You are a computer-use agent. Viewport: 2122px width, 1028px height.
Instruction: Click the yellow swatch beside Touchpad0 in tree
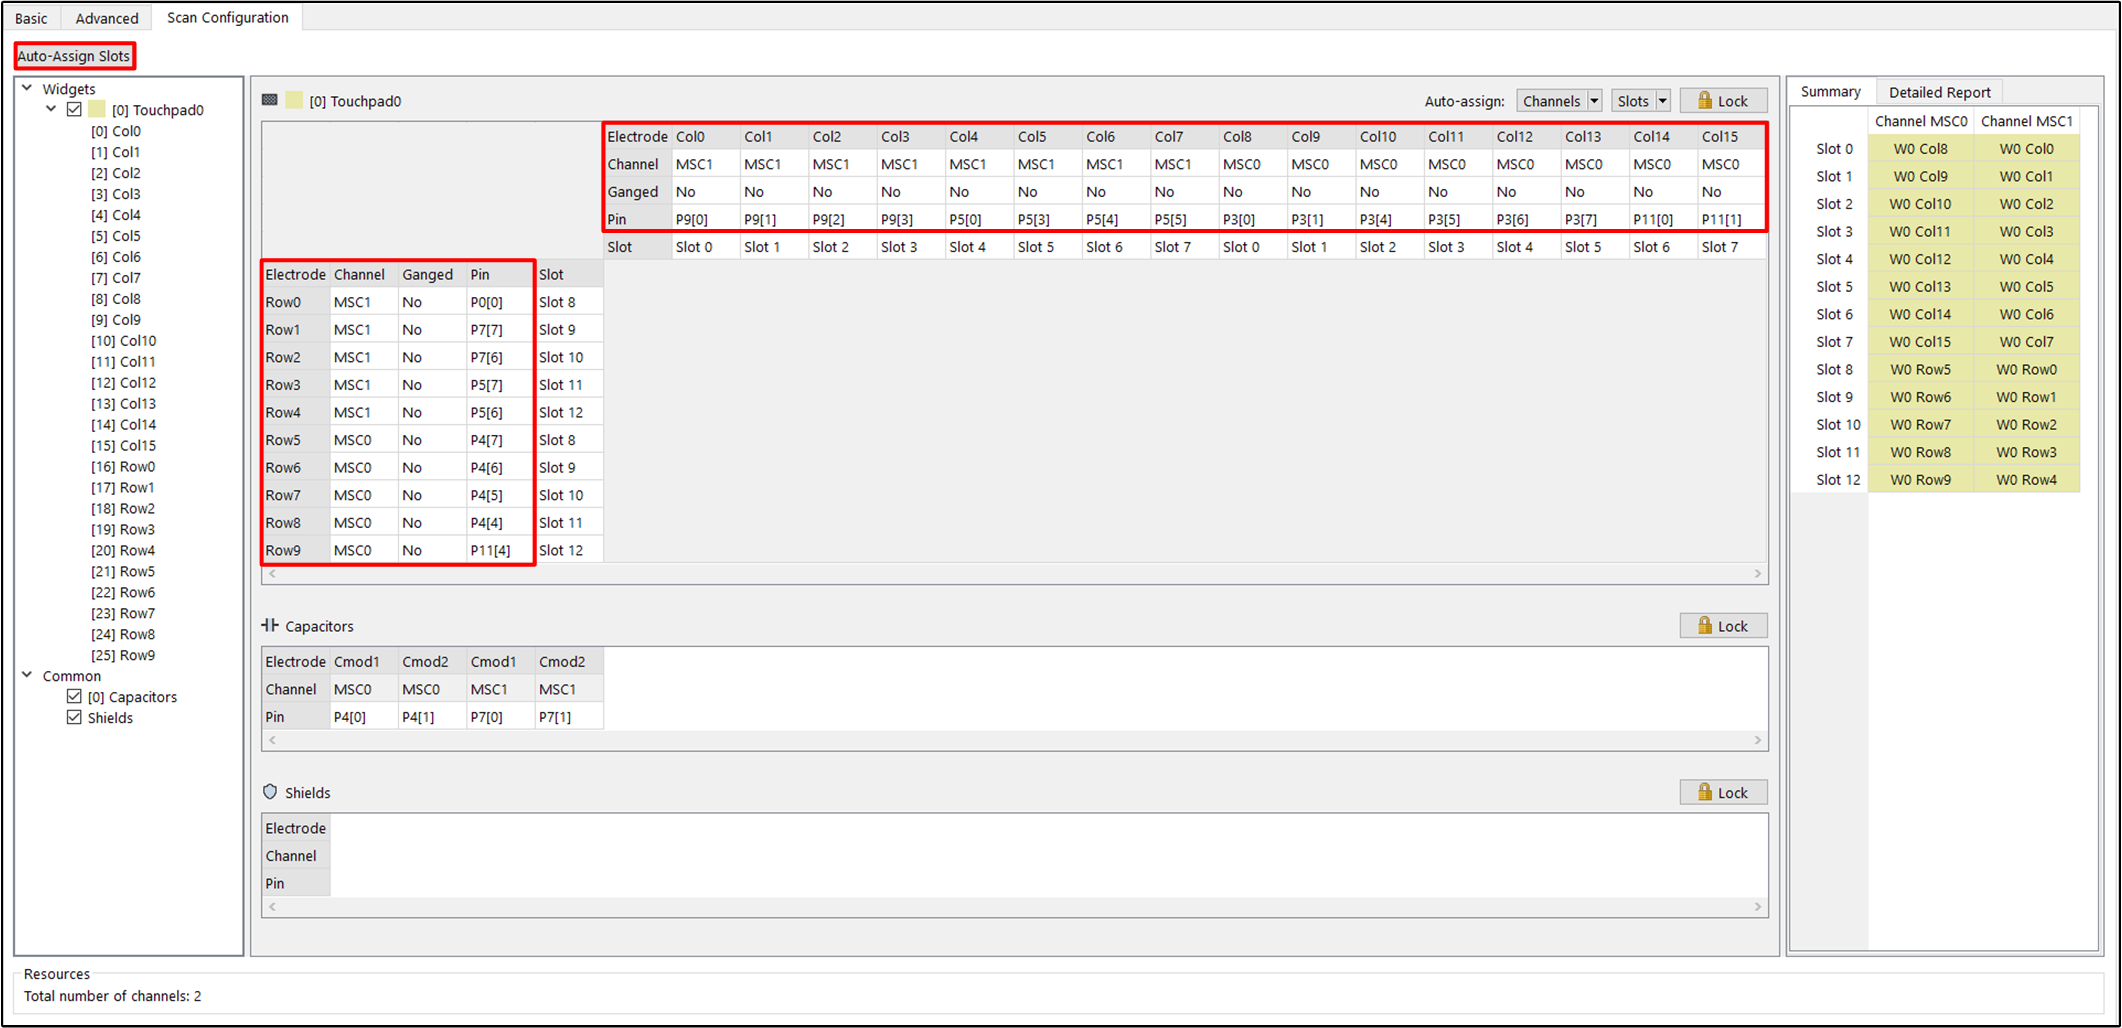tap(97, 109)
